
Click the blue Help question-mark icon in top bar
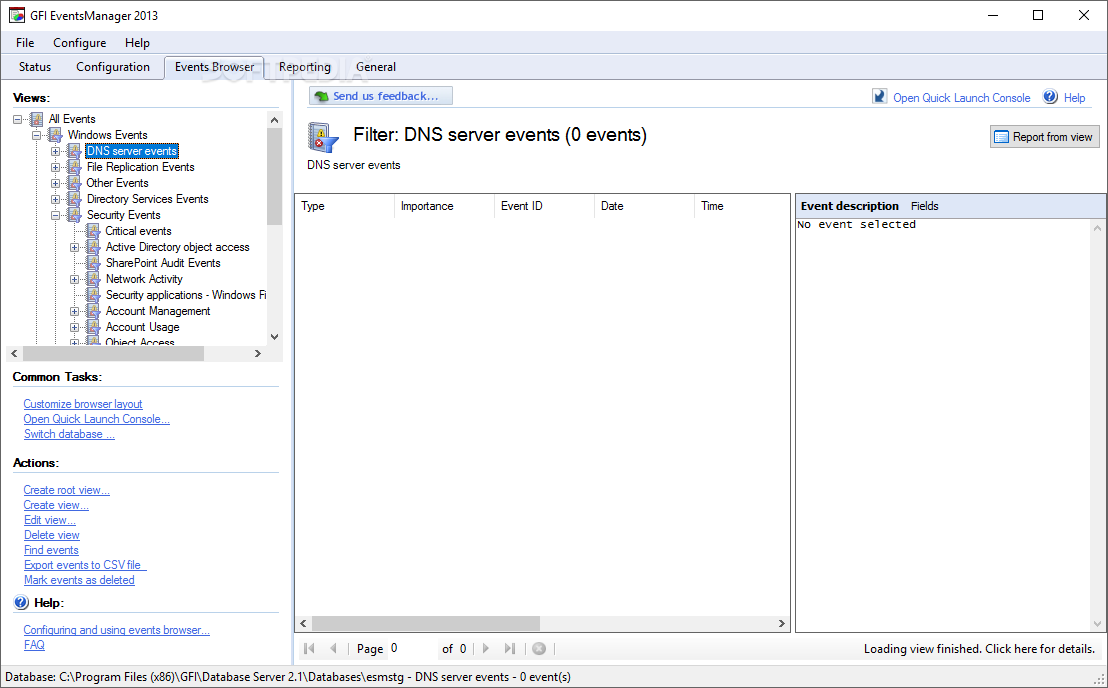tap(1051, 97)
